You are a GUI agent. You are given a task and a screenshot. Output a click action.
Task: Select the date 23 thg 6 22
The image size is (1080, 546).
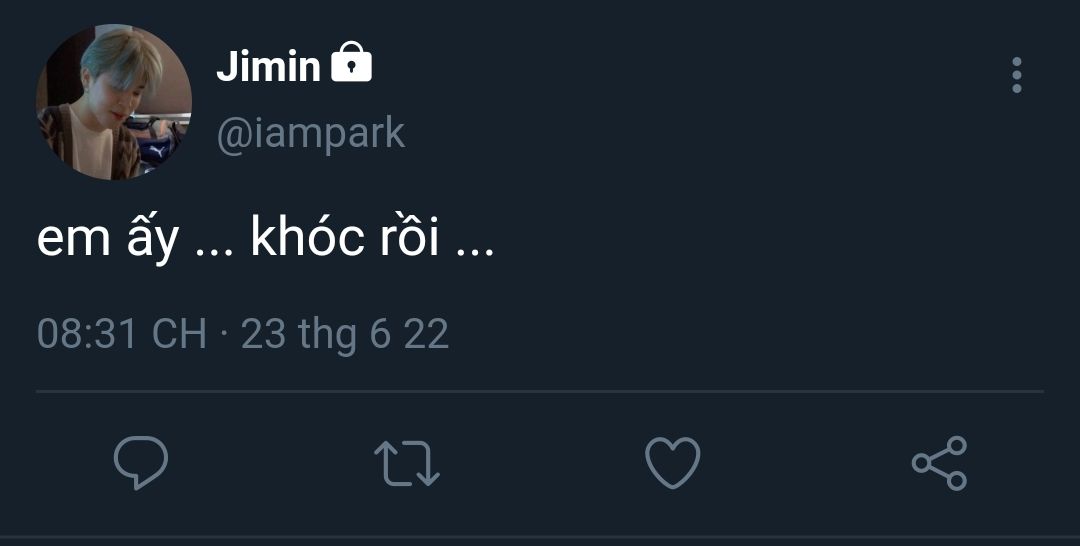pos(344,334)
